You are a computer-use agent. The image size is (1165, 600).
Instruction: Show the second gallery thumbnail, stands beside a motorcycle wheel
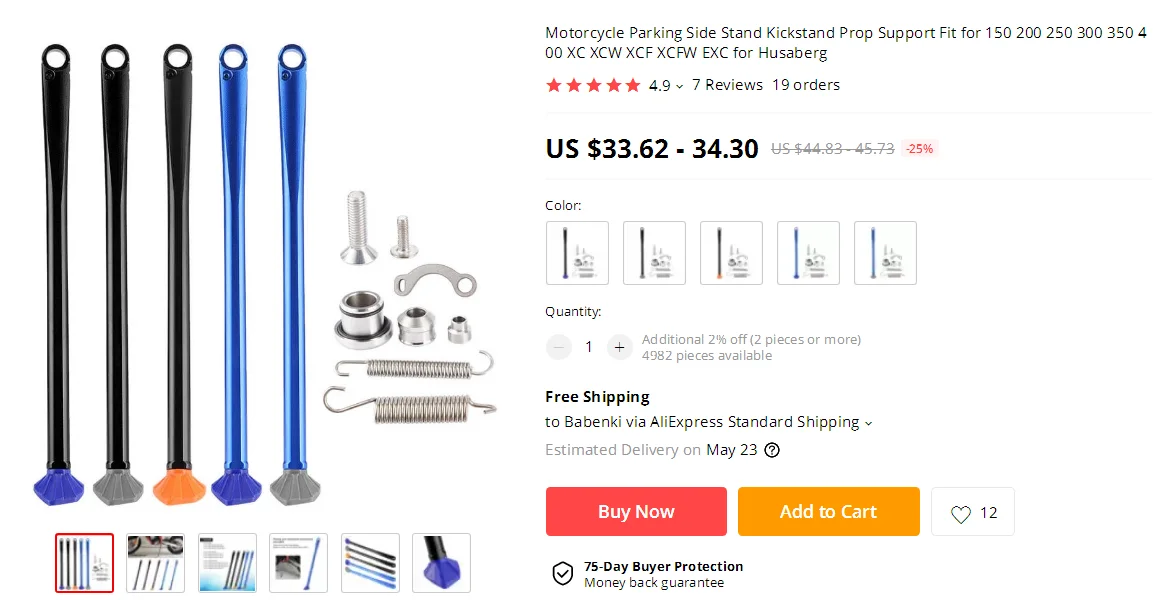coord(155,563)
